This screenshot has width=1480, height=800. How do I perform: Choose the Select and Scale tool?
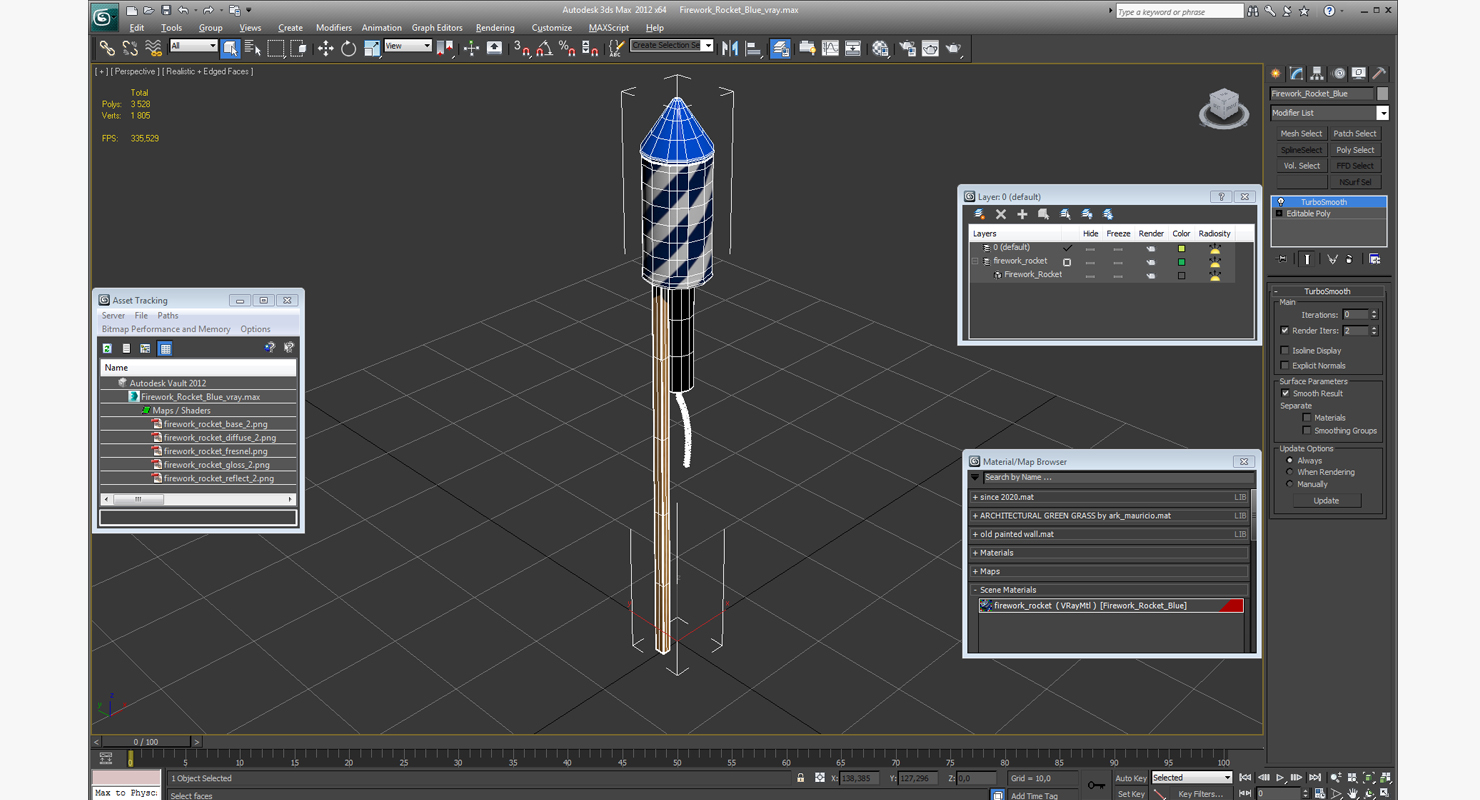371,48
